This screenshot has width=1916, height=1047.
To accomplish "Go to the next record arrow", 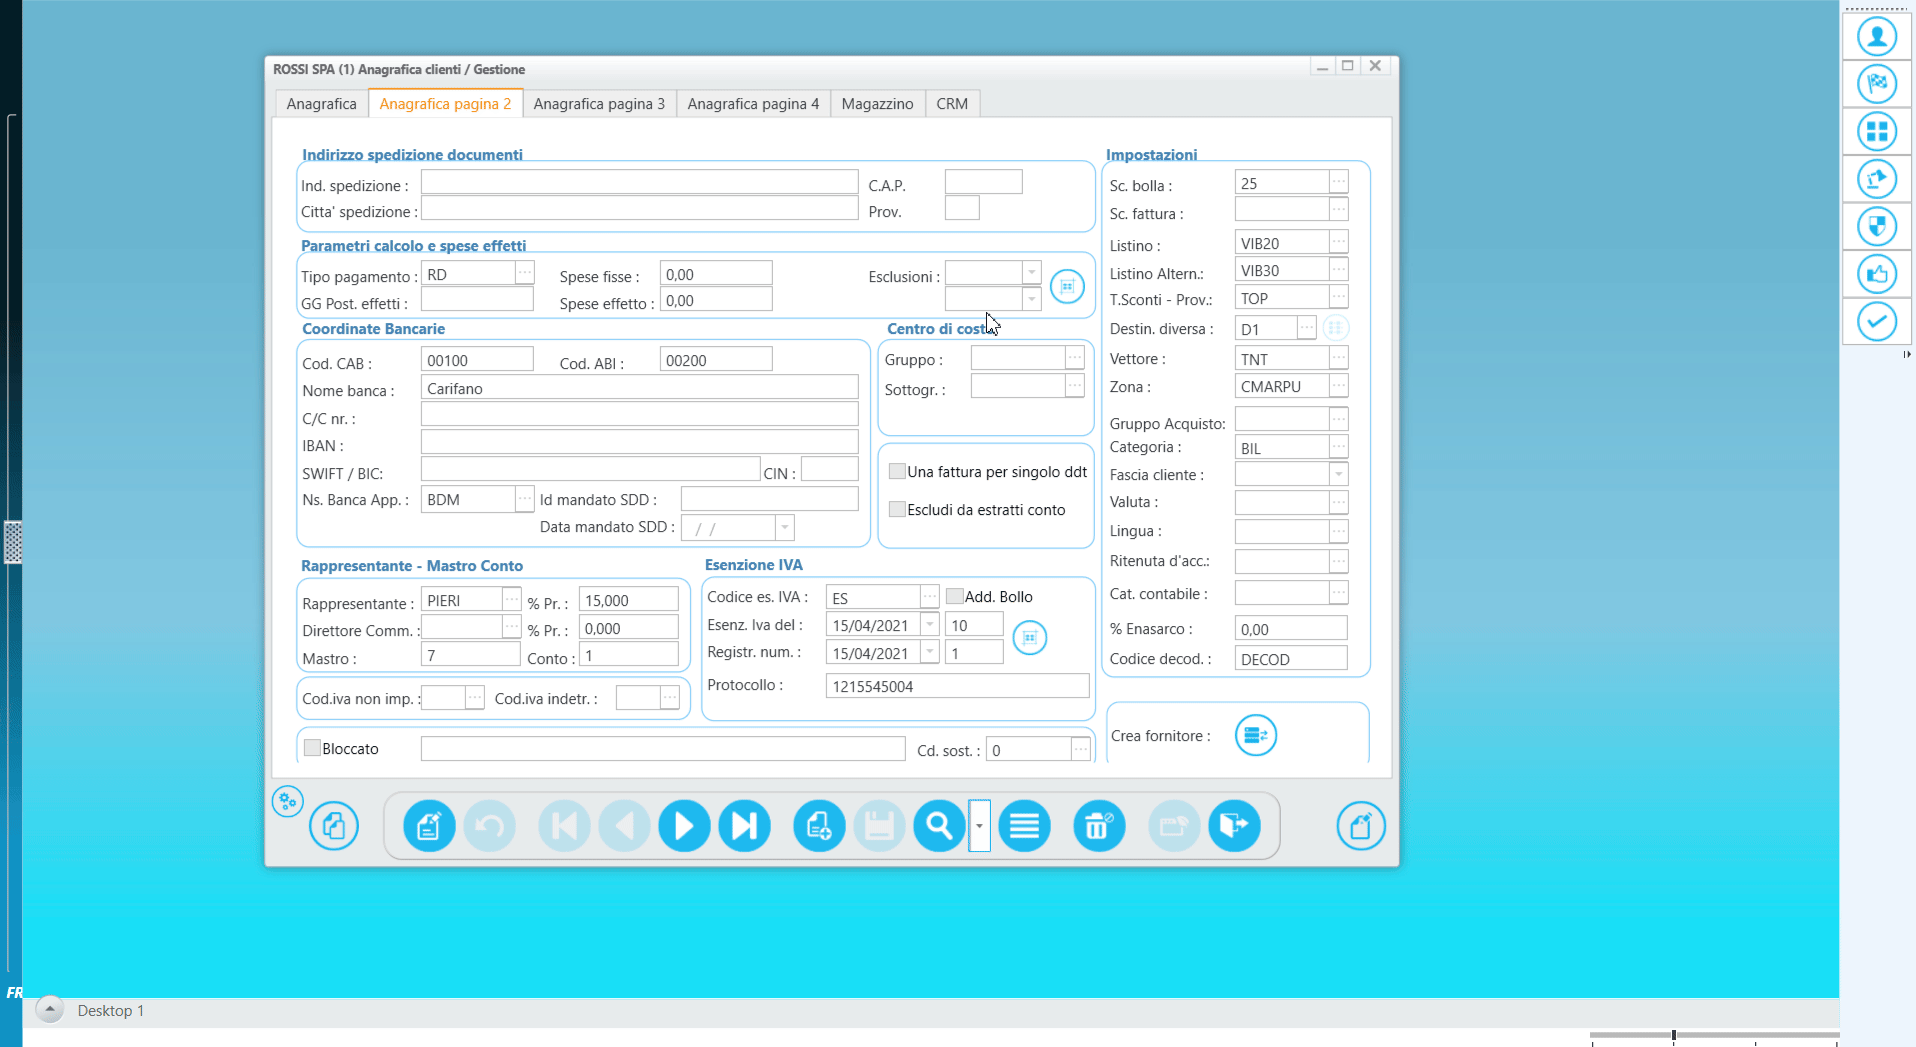I will click(x=684, y=826).
